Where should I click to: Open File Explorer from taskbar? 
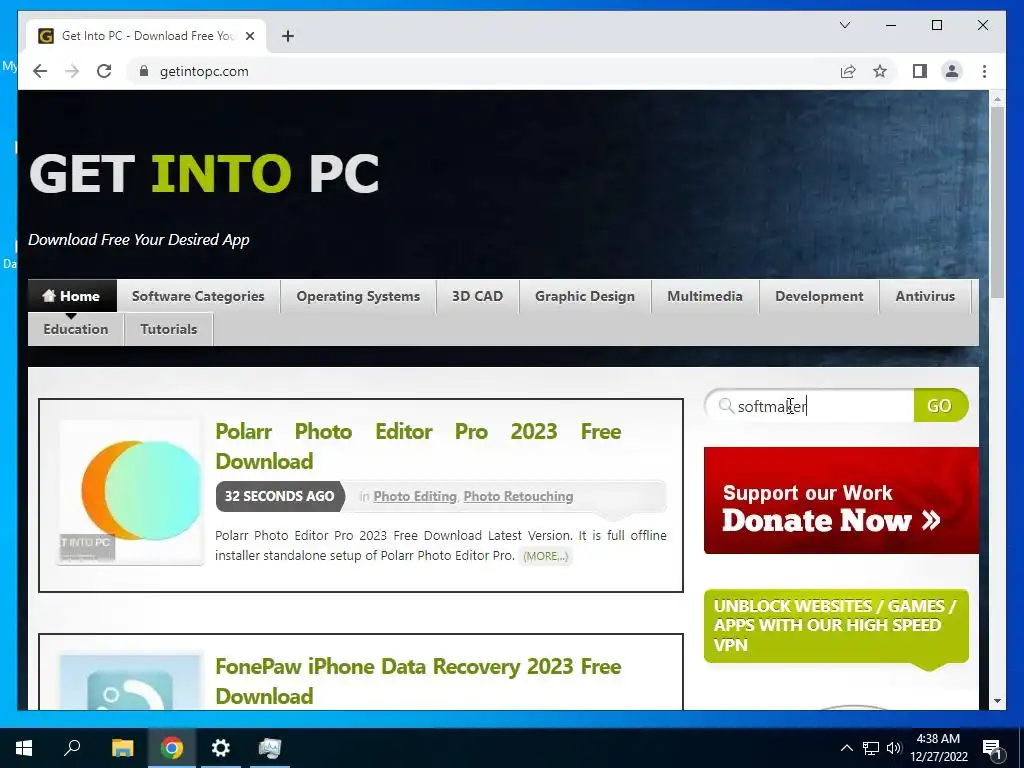(122, 748)
